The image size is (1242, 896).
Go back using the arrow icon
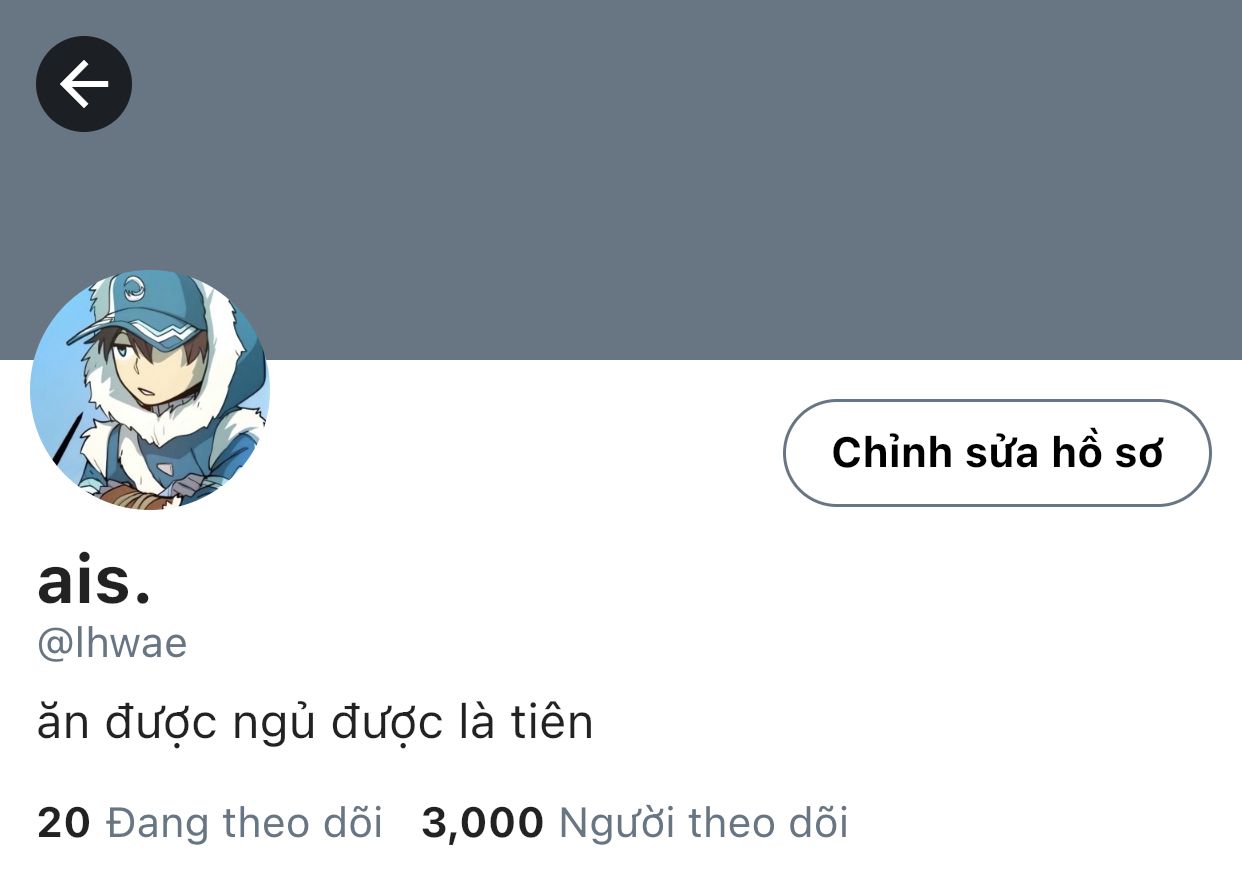[x=84, y=84]
